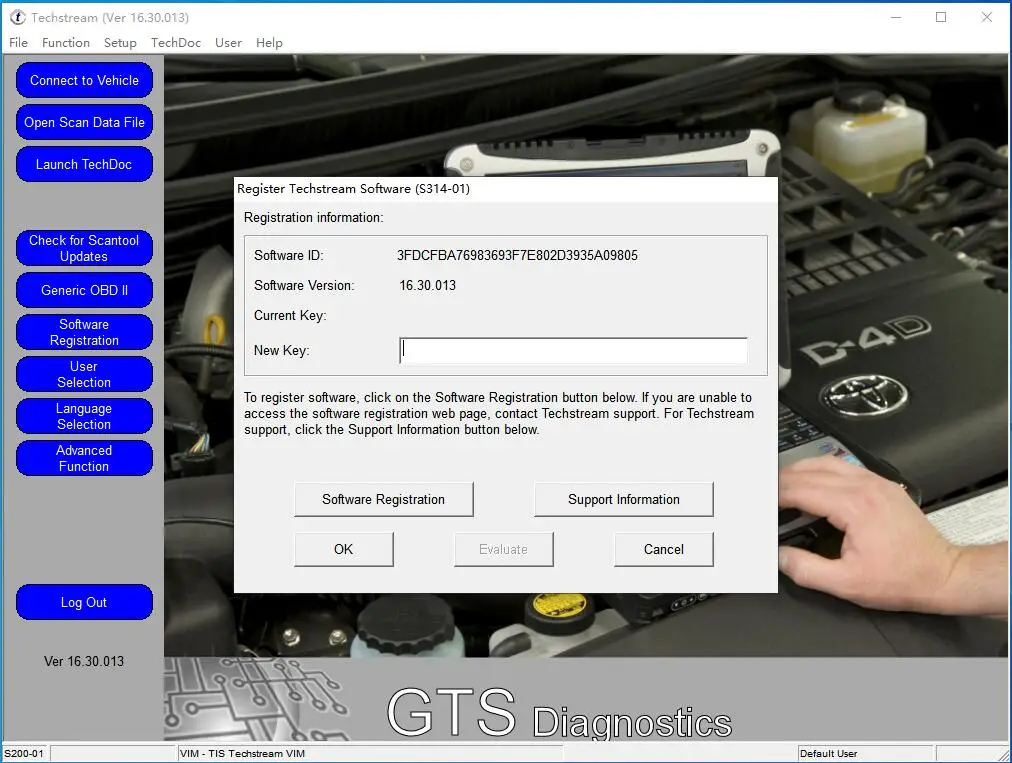Click the Log Out button
The image size is (1012, 763).
pos(85,602)
